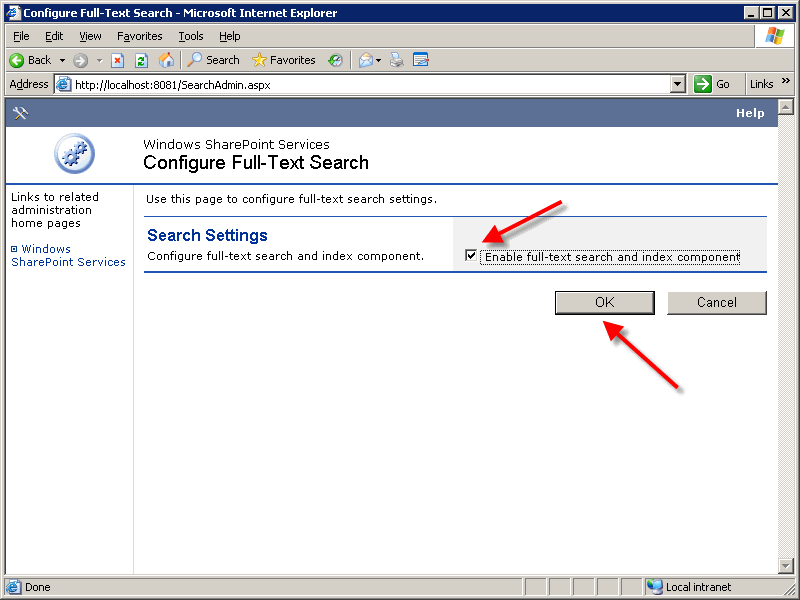This screenshot has width=800, height=600.
Task: Print the page using the printer icon
Action: click(396, 60)
